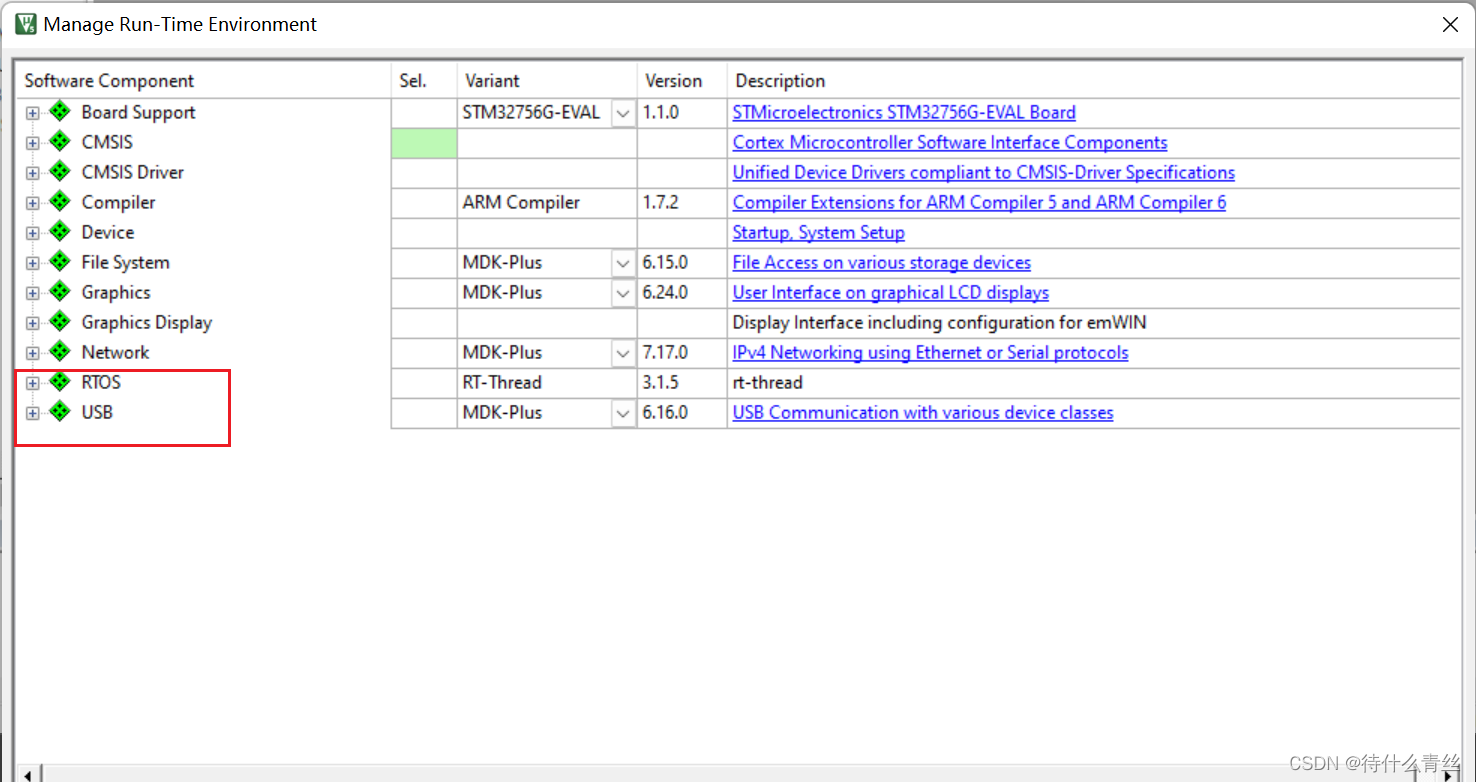Click the ARM Compiler variant cell

point(547,203)
